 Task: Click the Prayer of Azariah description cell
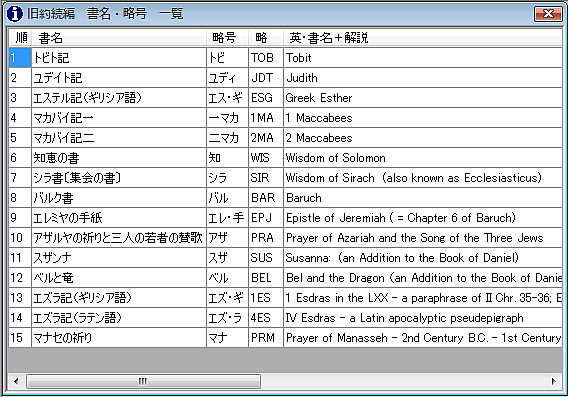(423, 238)
